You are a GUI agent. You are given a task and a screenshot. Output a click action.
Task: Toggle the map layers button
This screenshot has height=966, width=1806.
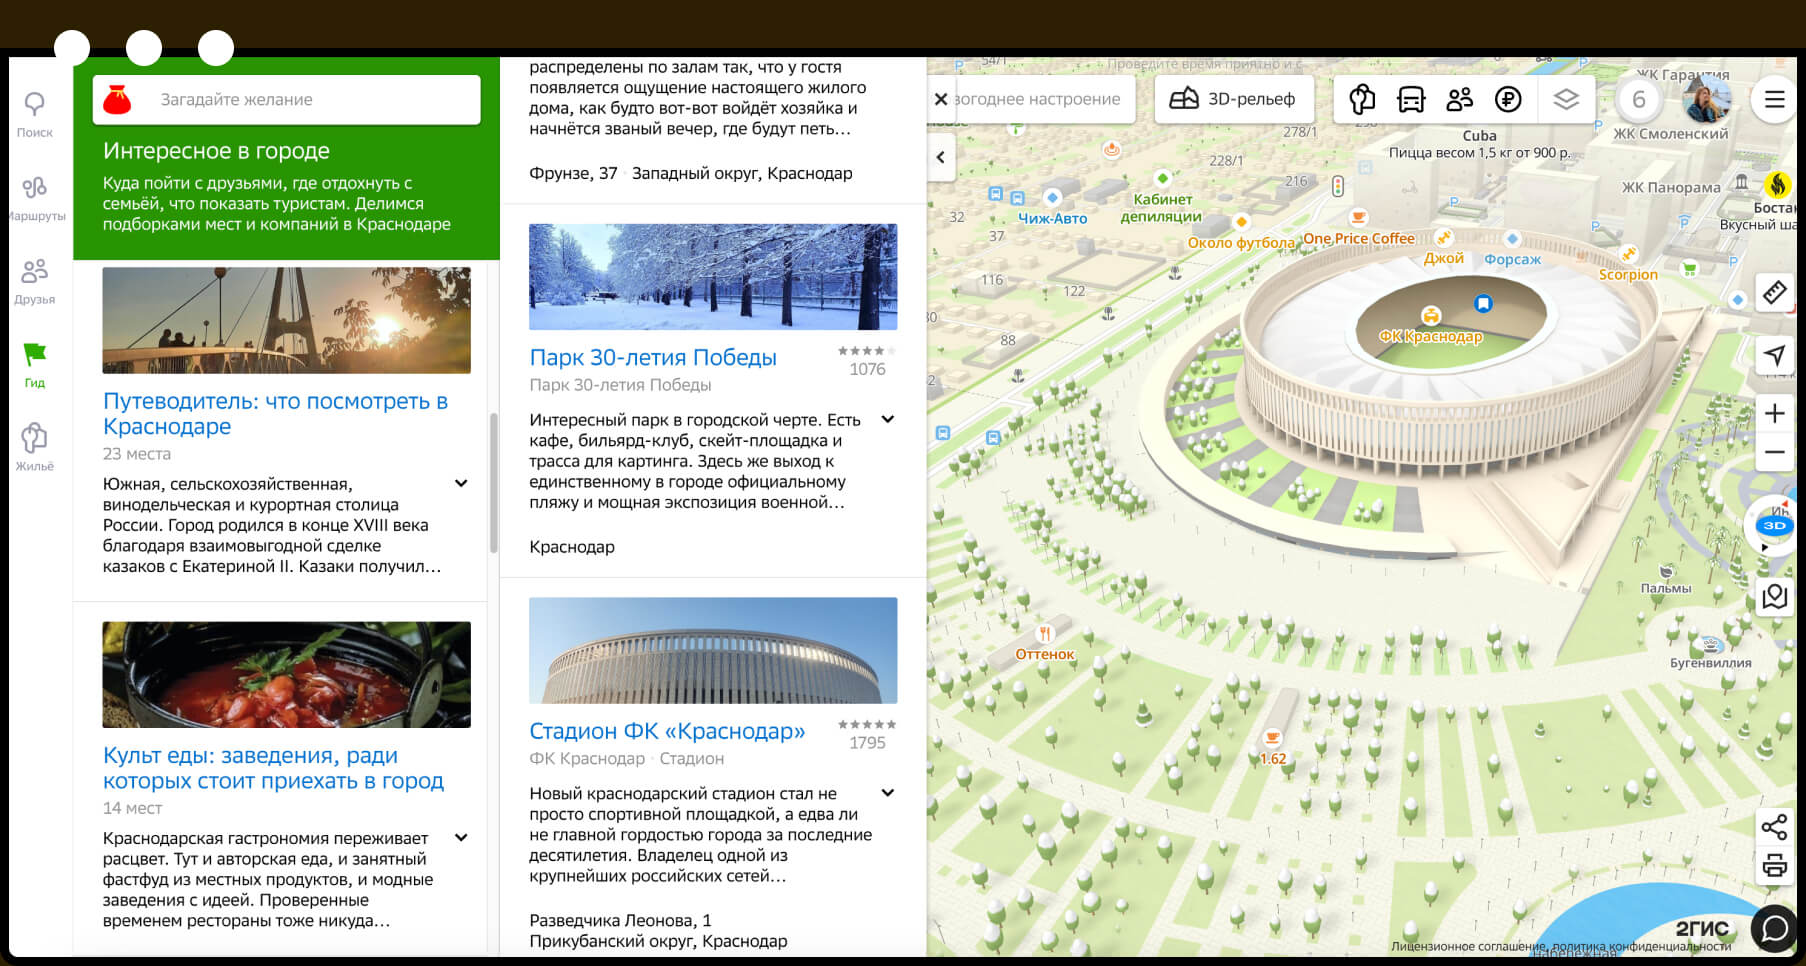tap(1565, 99)
